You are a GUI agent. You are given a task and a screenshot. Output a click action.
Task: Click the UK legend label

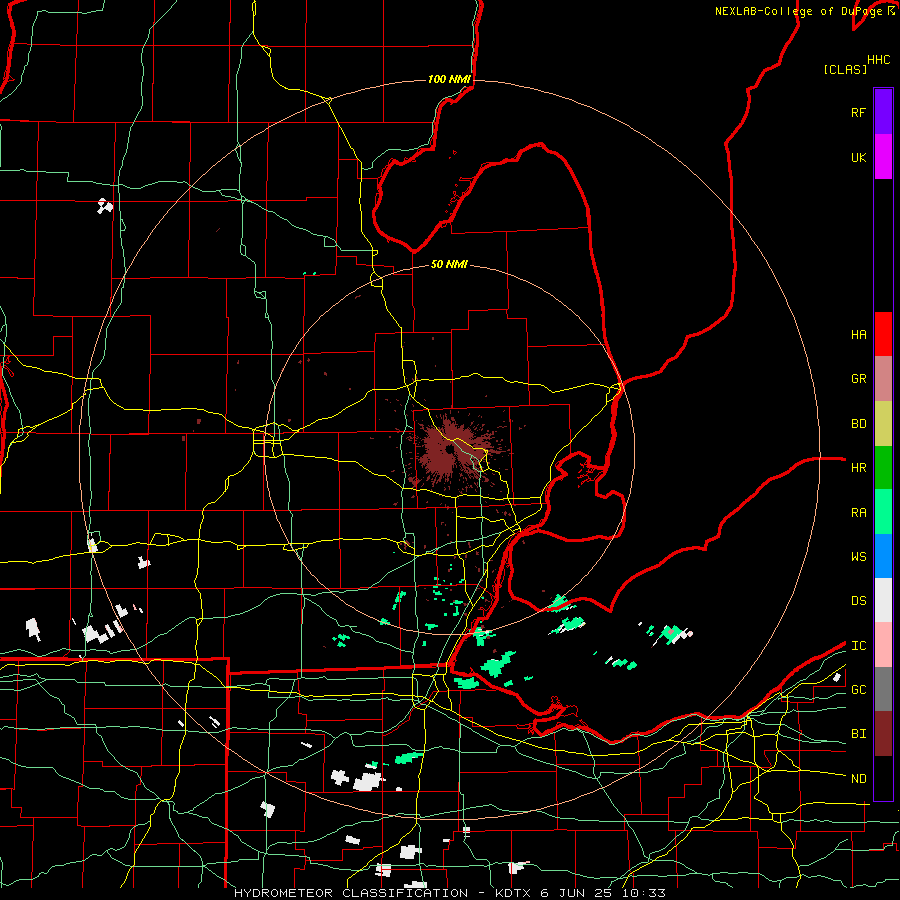pos(859,157)
